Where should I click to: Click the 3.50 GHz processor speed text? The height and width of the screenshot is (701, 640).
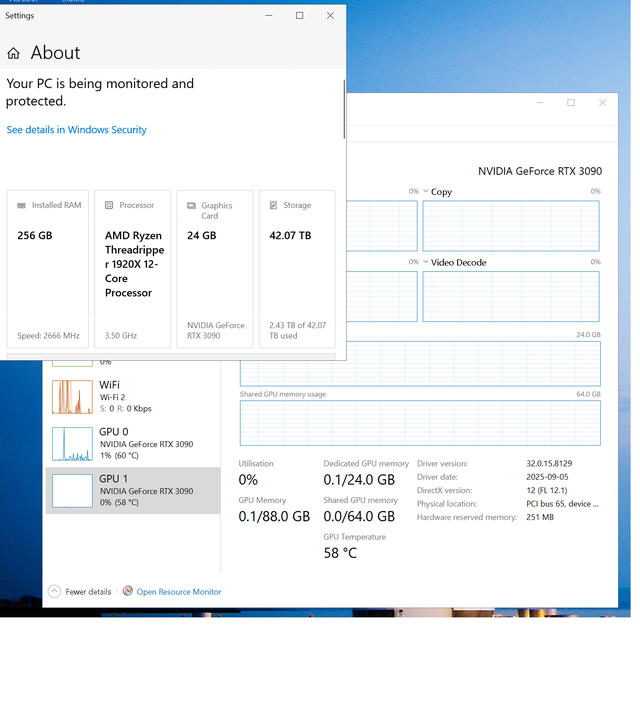tap(121, 336)
